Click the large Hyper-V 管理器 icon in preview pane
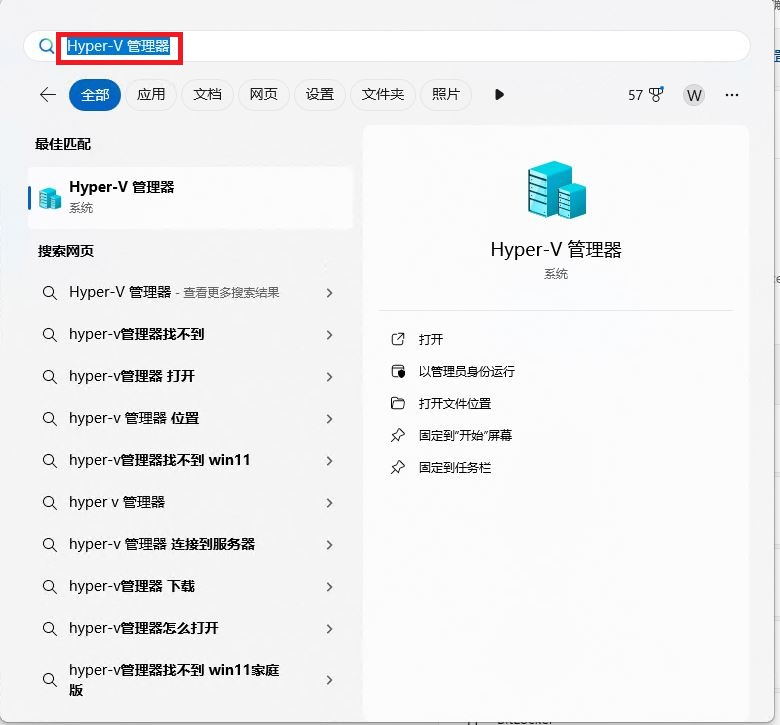This screenshot has height=725, width=780. (557, 190)
